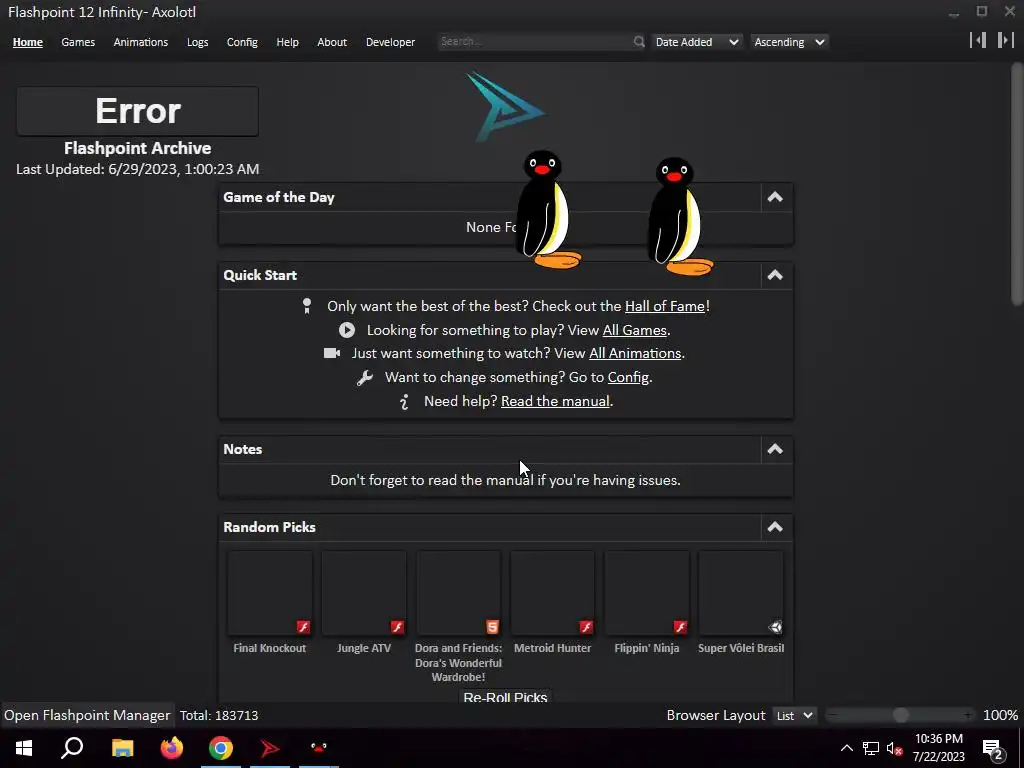
Task: Open the Ascending order dropdown
Action: pyautogui.click(x=789, y=42)
